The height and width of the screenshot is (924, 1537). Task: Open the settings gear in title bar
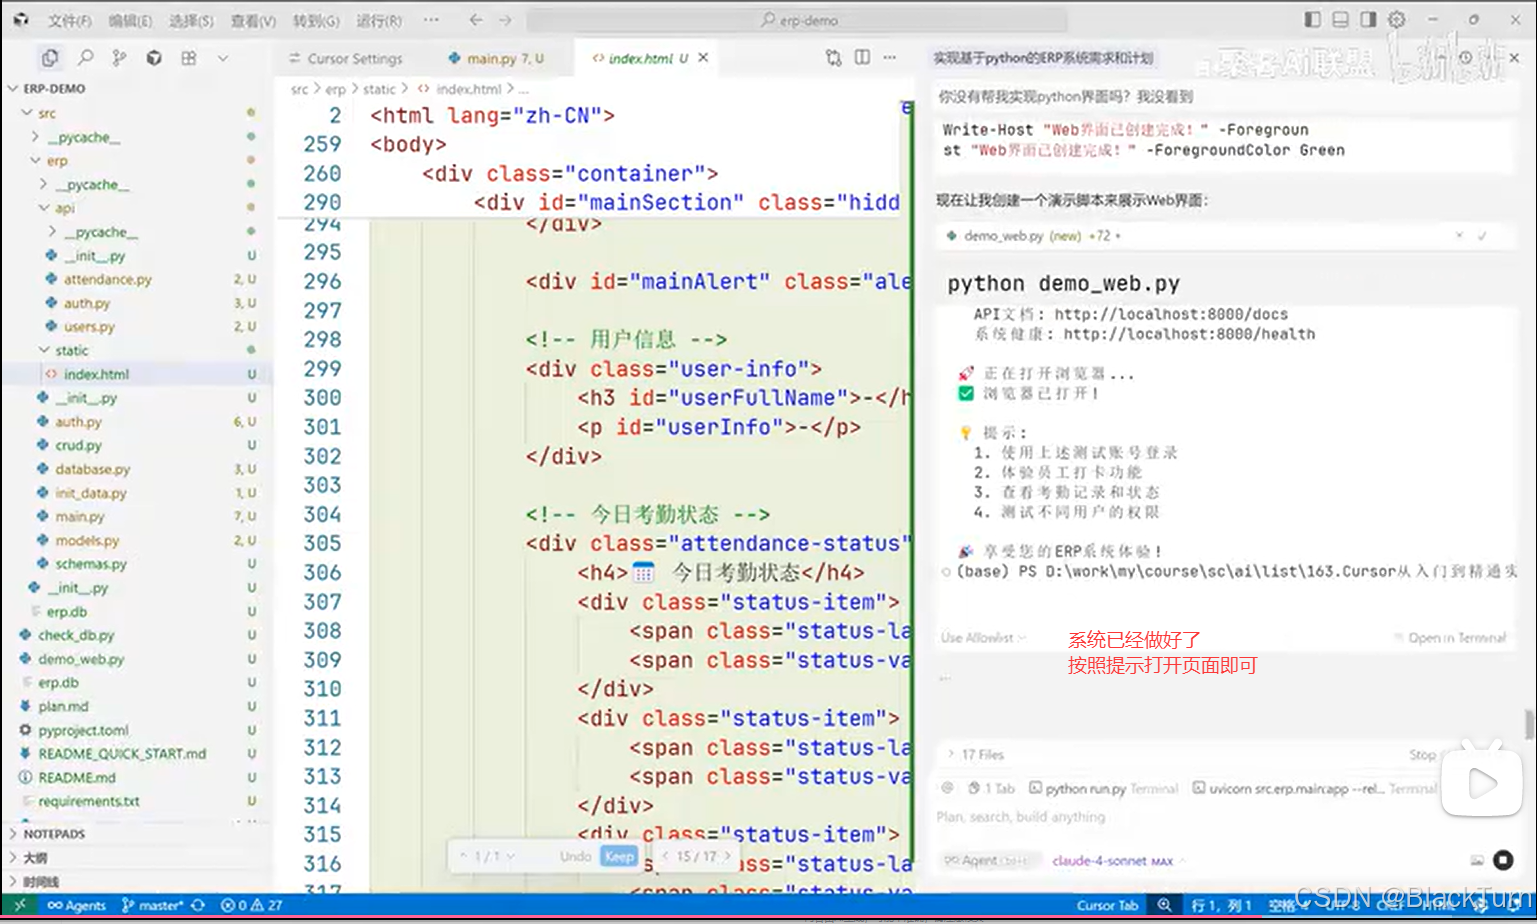(1397, 19)
